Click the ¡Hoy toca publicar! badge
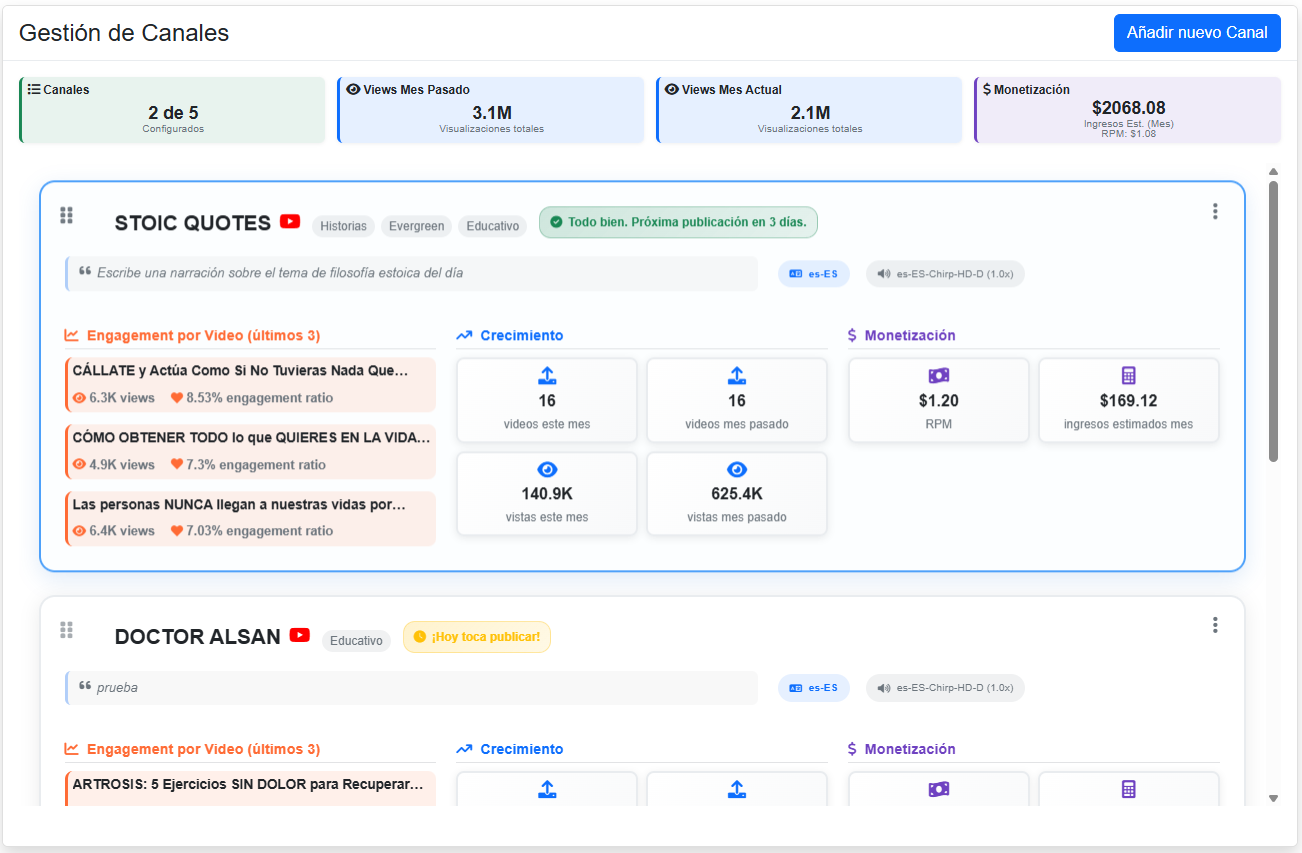1302x853 pixels. 477,637
